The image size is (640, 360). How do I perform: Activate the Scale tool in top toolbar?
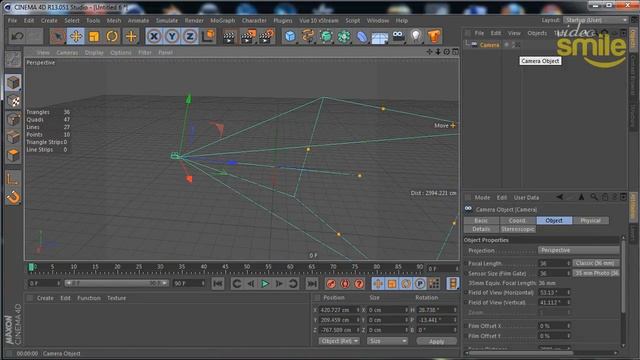[x=94, y=36]
